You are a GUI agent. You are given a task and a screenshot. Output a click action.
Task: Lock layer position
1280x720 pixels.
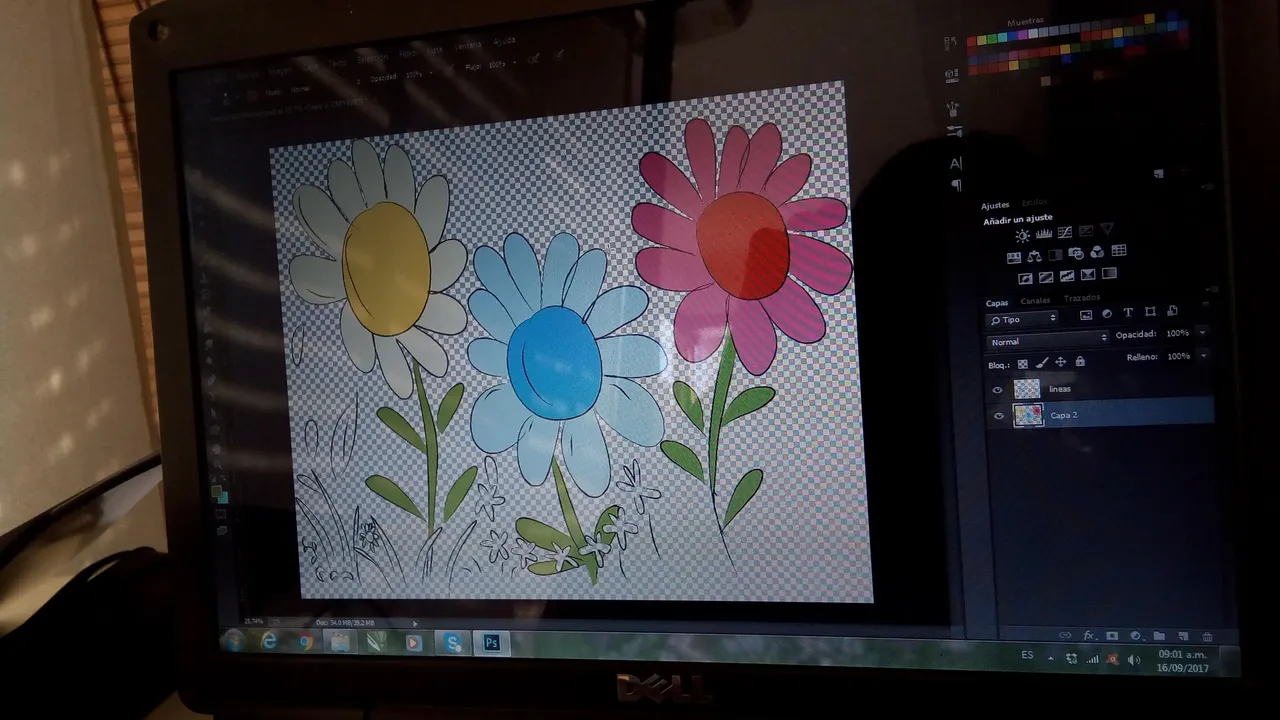[x=1061, y=362]
